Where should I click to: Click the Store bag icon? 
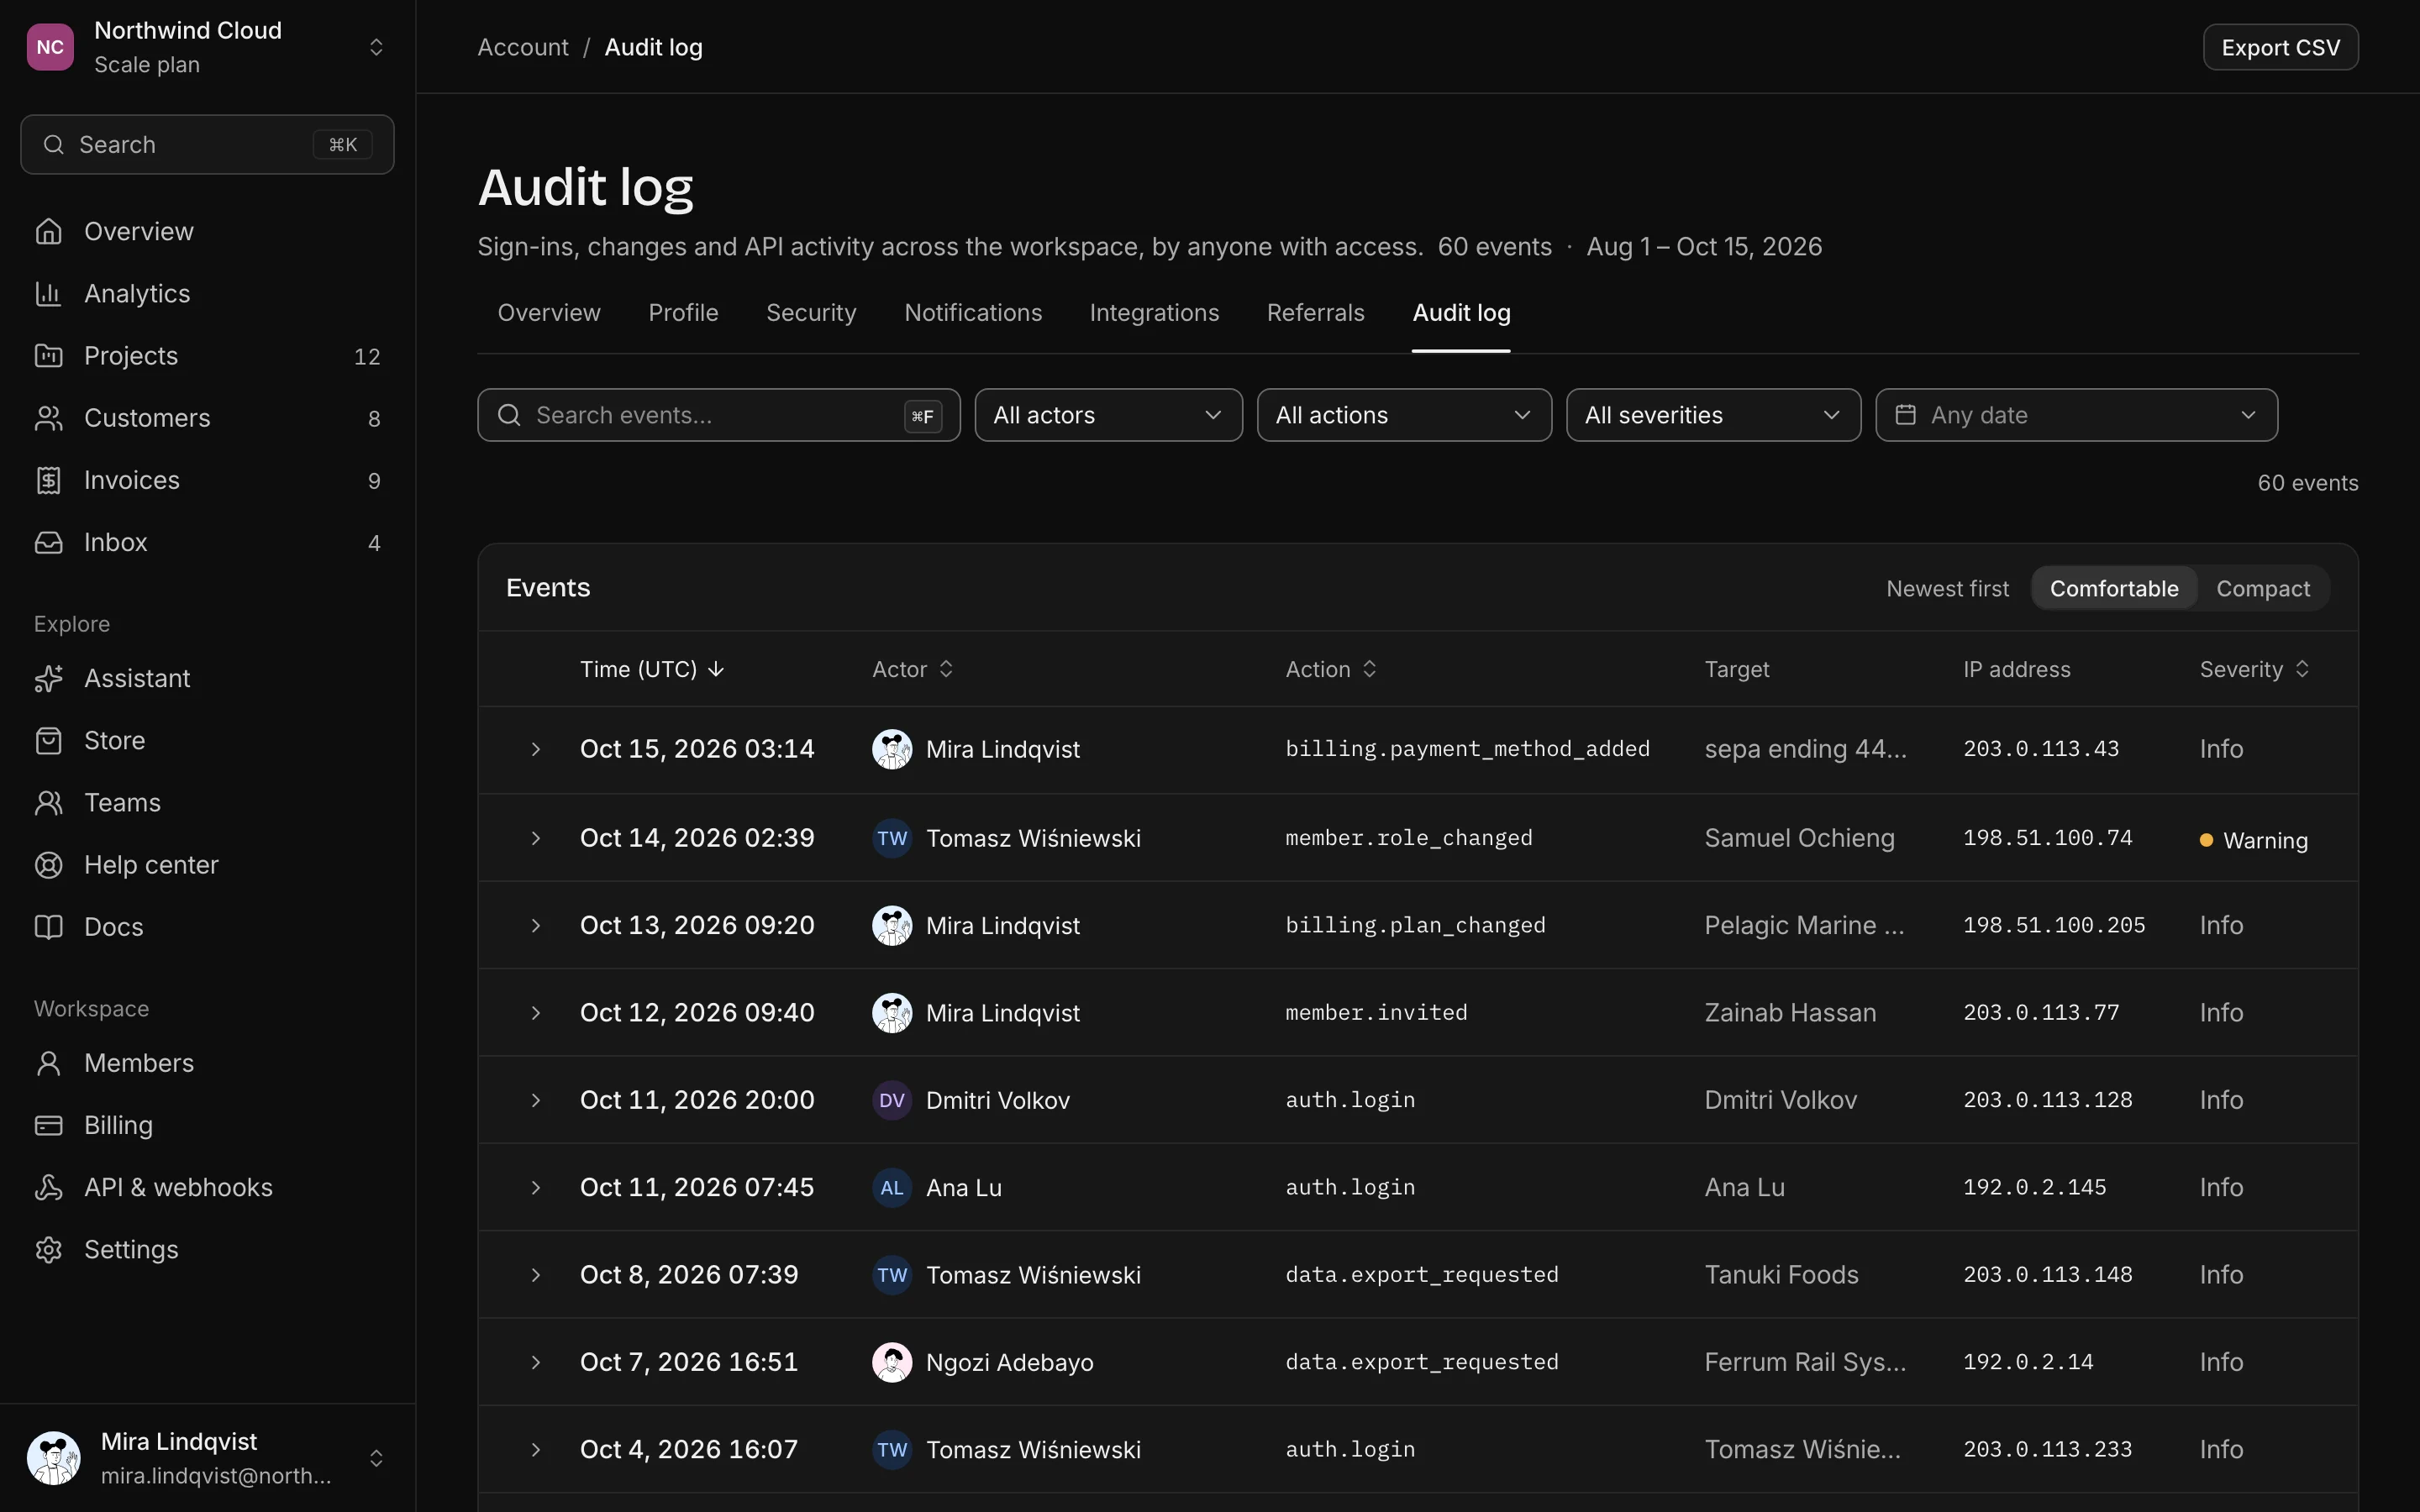tap(48, 740)
